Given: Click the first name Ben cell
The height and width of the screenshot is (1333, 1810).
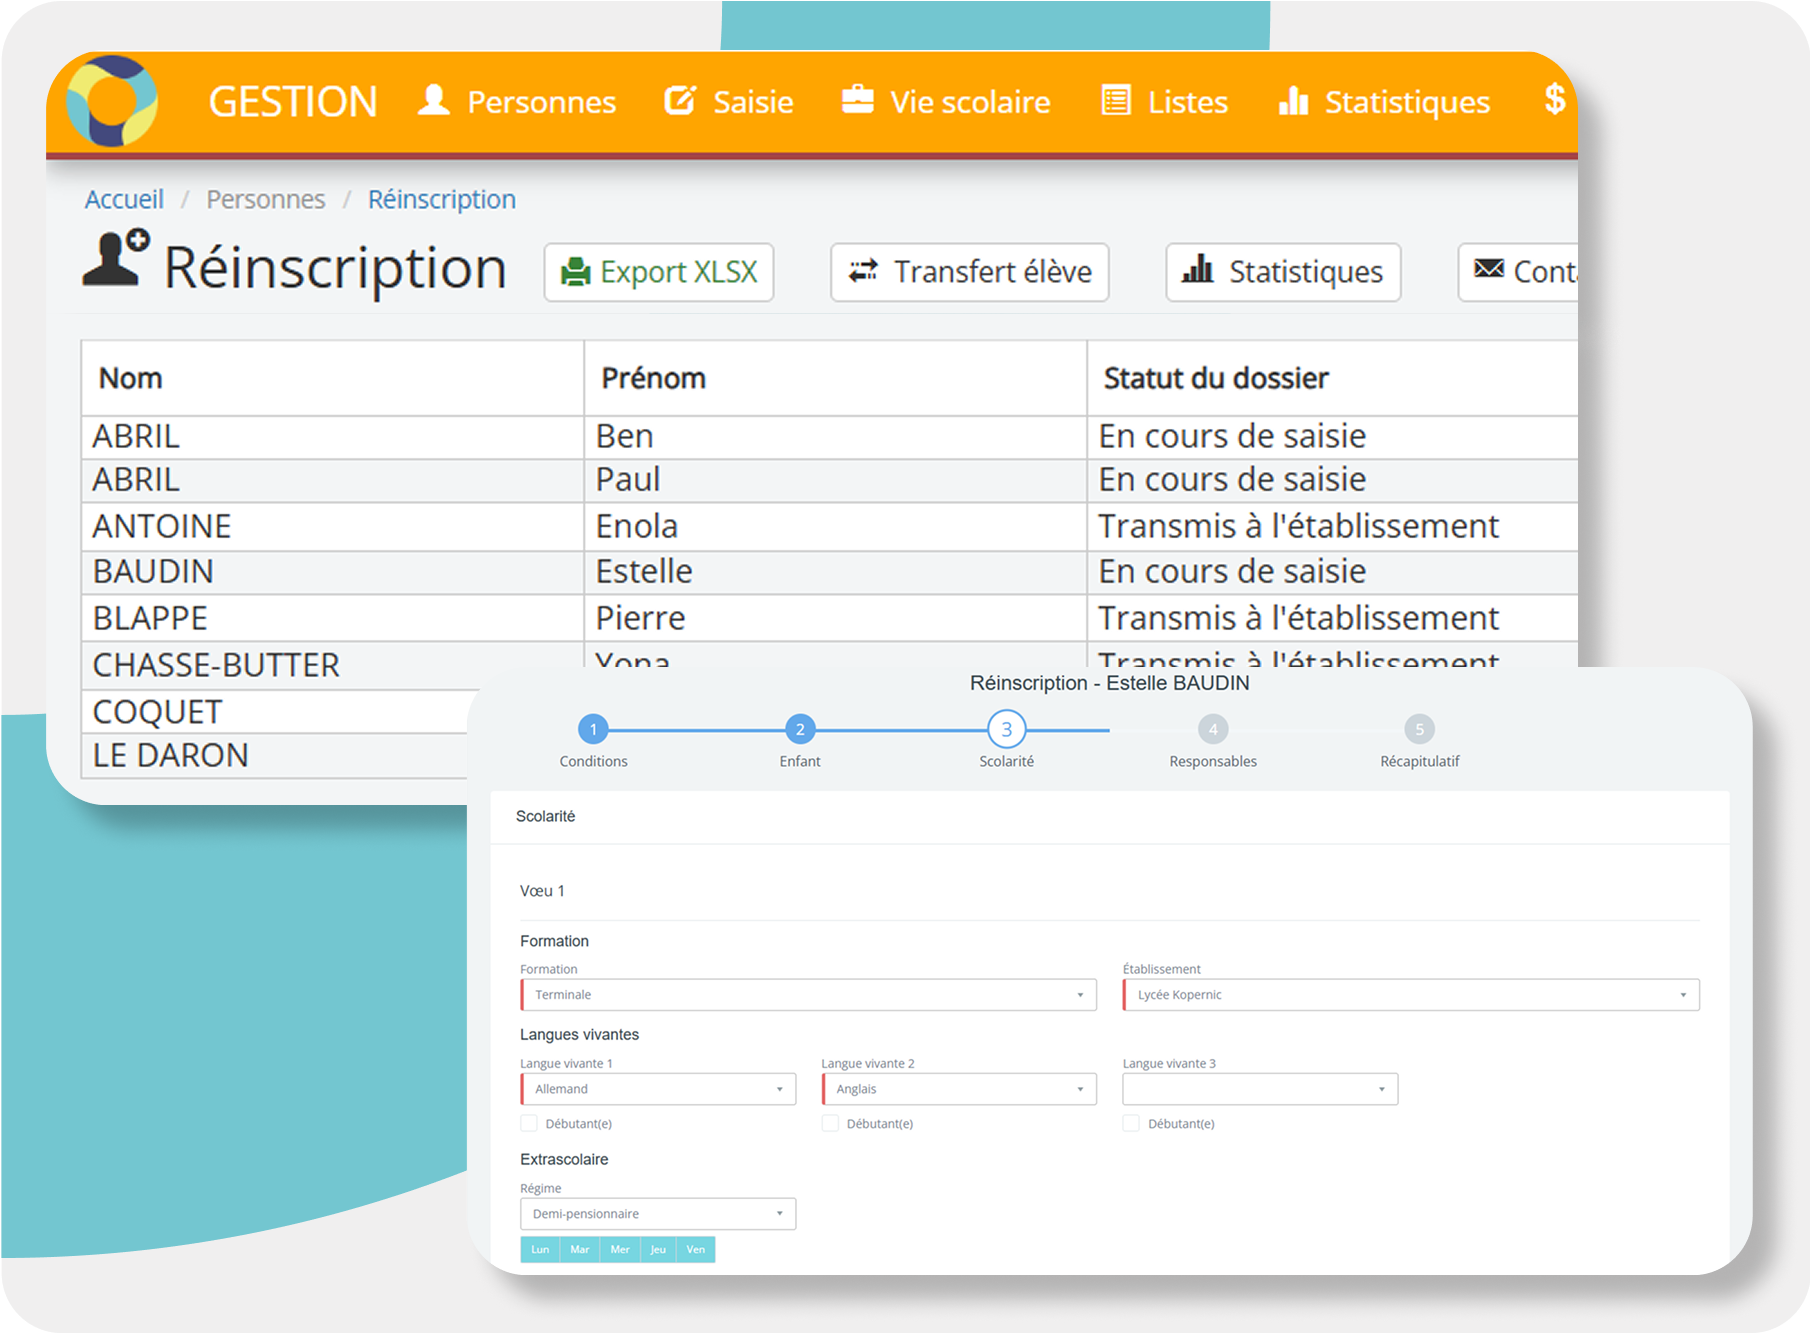Looking at the screenshot, I should click(x=835, y=437).
